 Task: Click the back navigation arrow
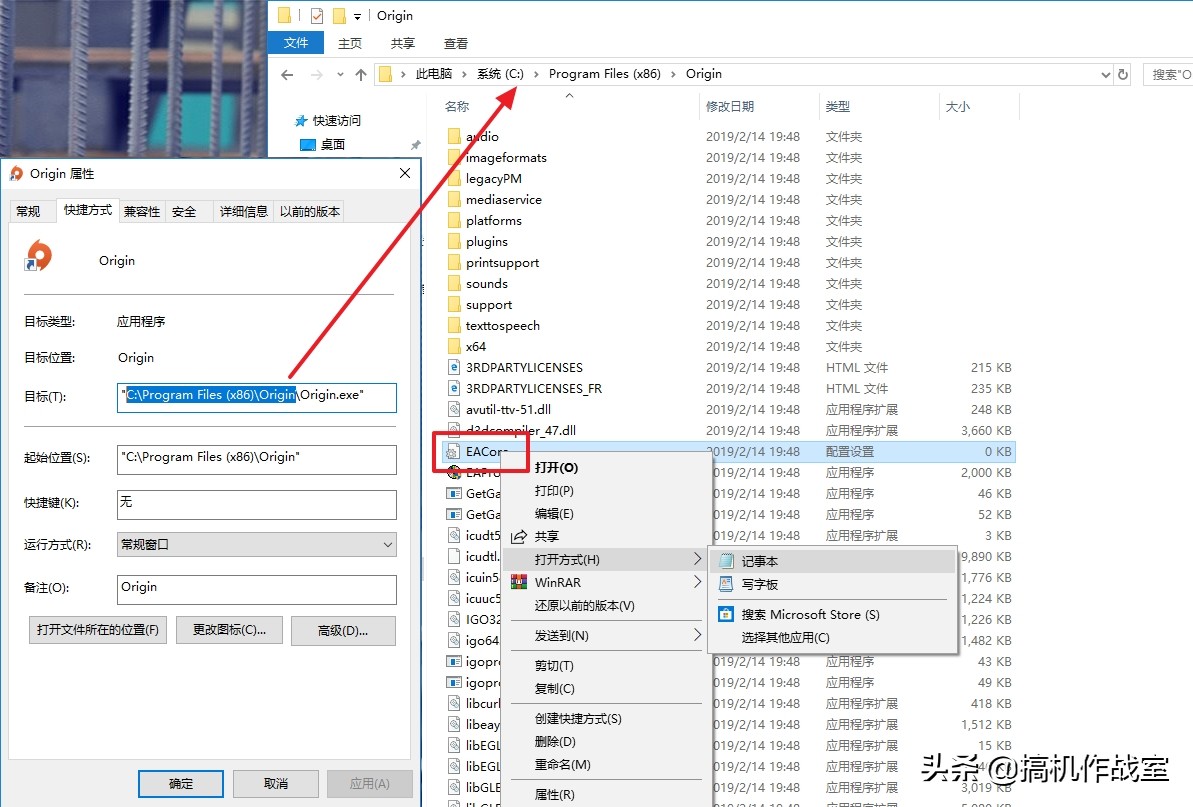point(287,73)
